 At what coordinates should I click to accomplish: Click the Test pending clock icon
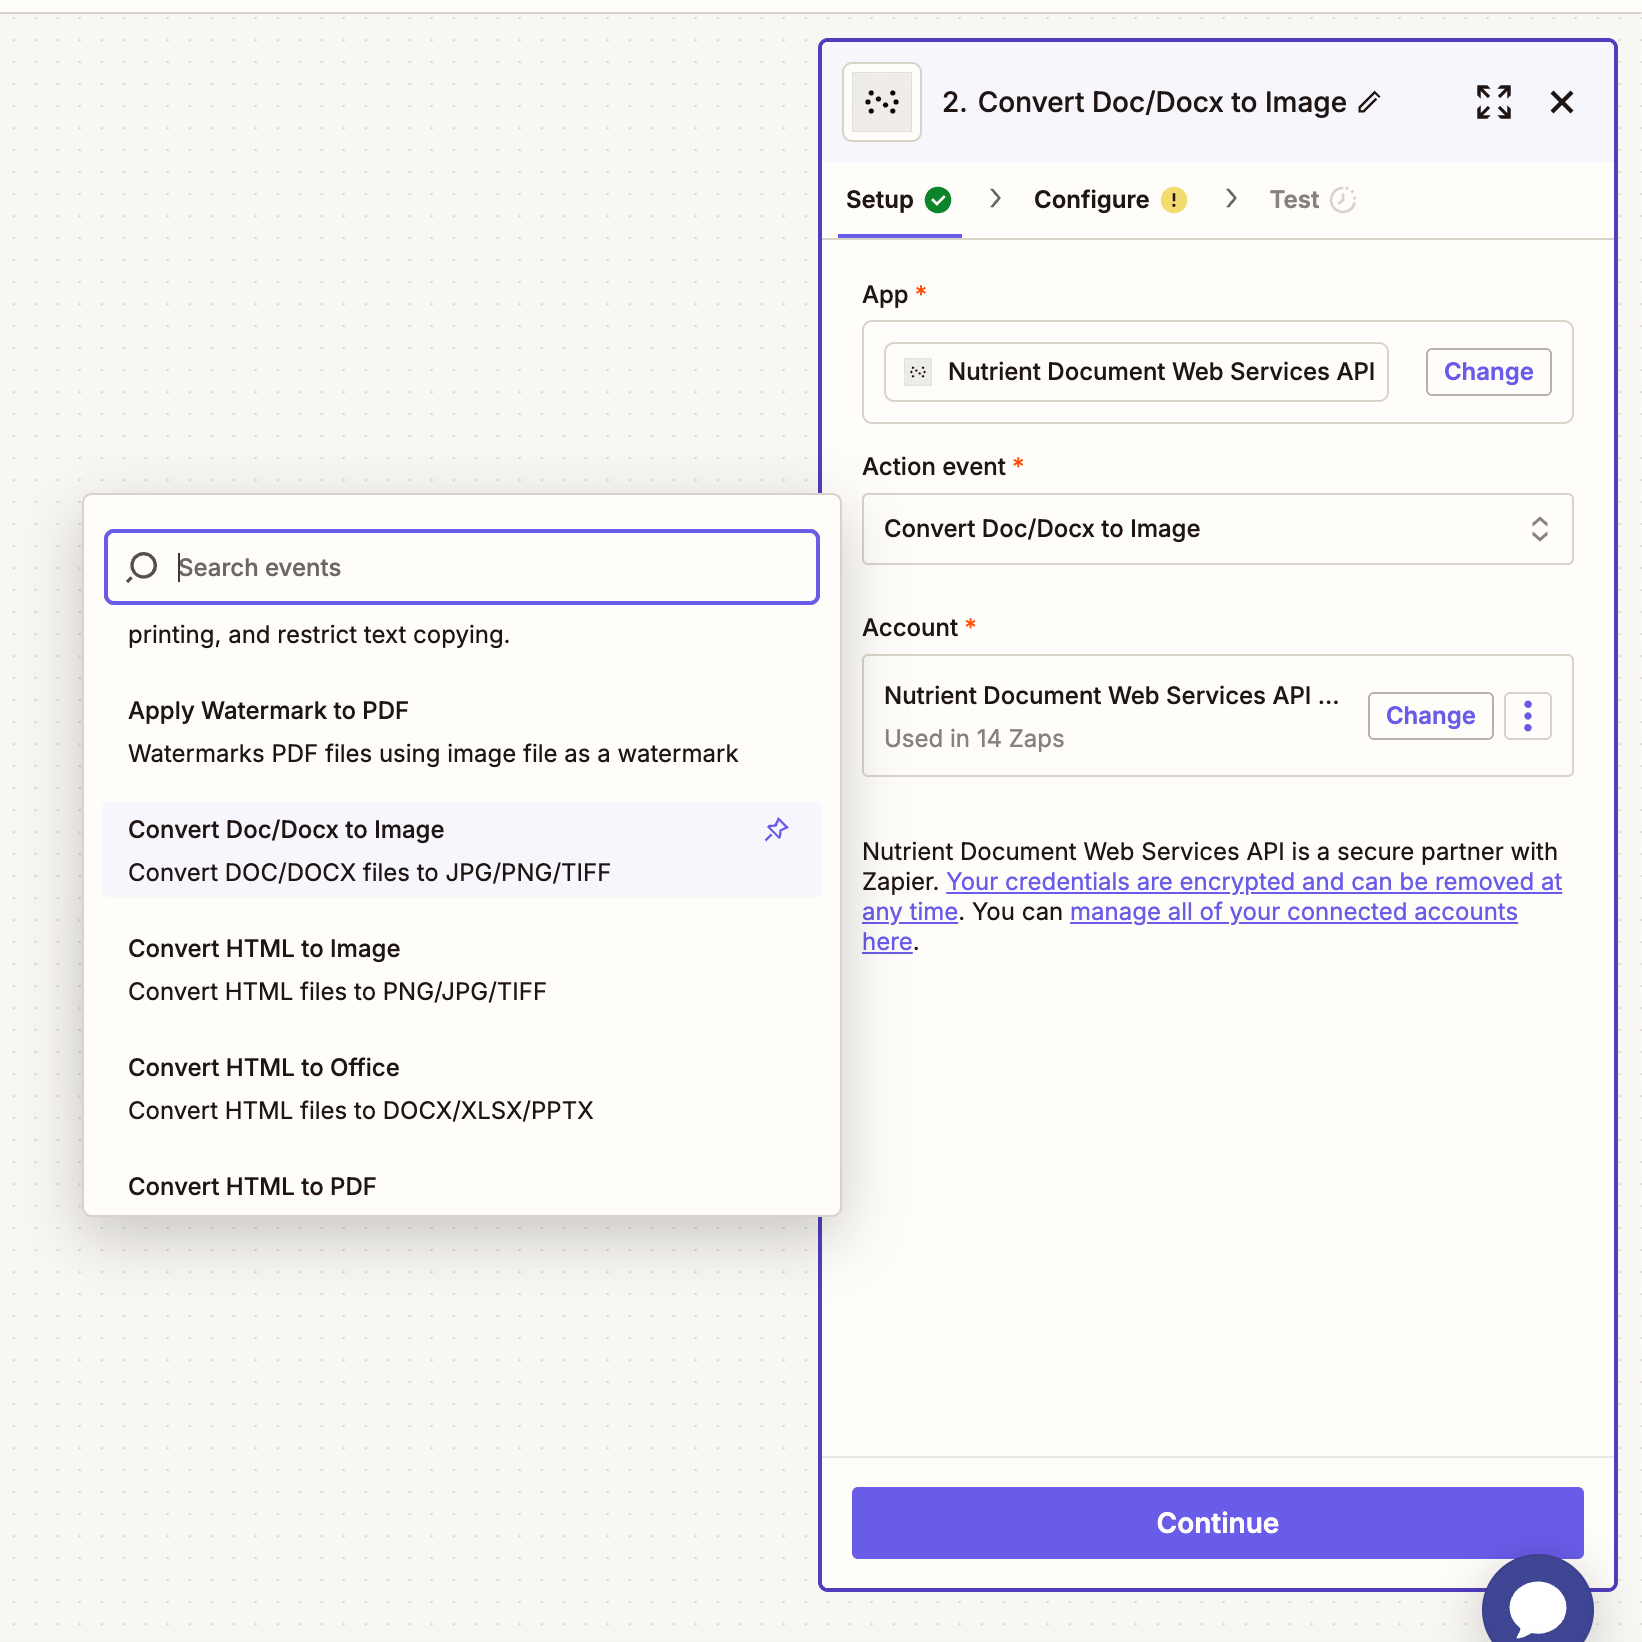(x=1343, y=200)
